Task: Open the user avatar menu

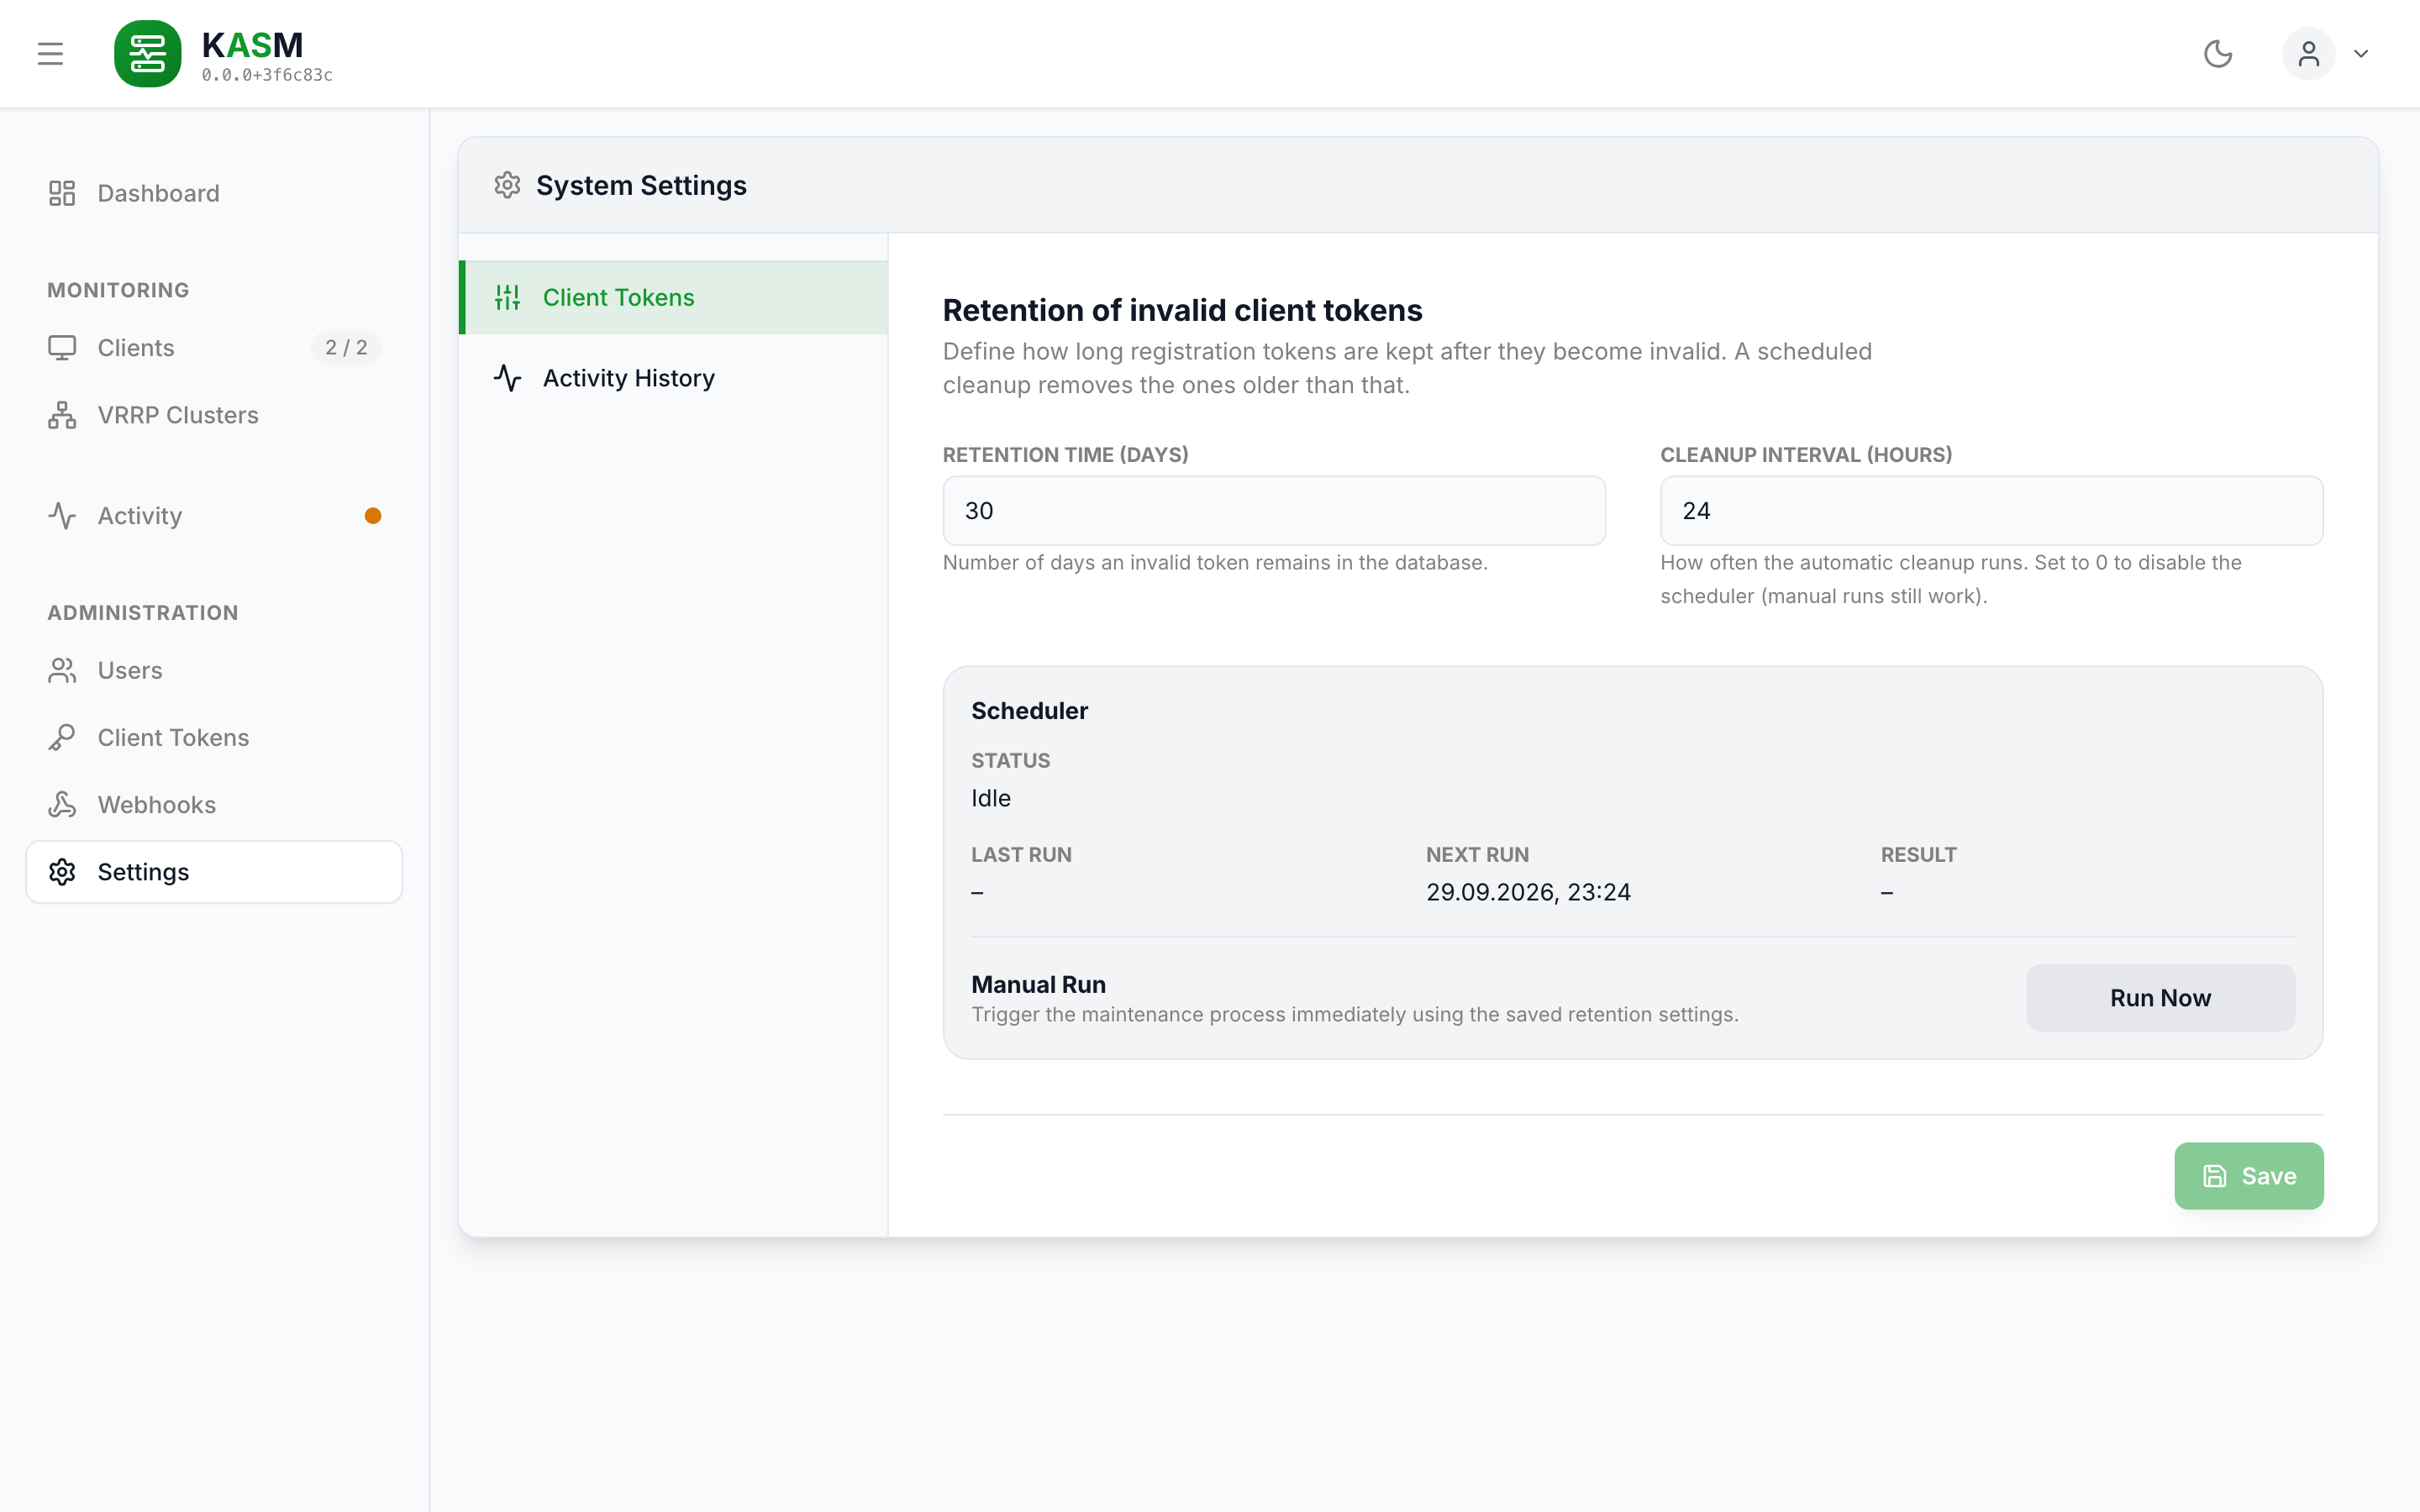Action: 2308,54
